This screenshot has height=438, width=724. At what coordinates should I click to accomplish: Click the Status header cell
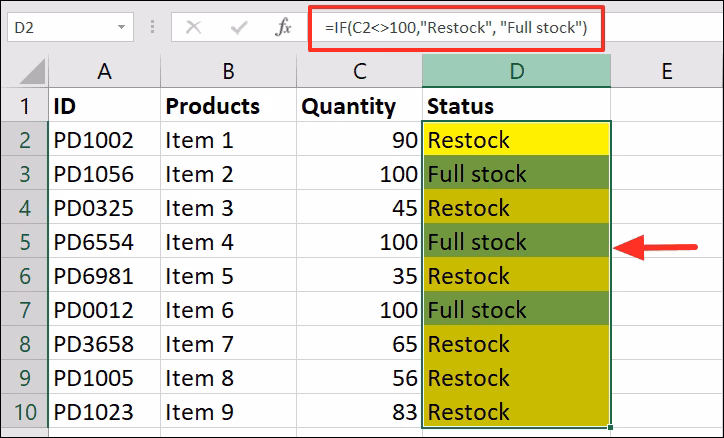point(516,106)
